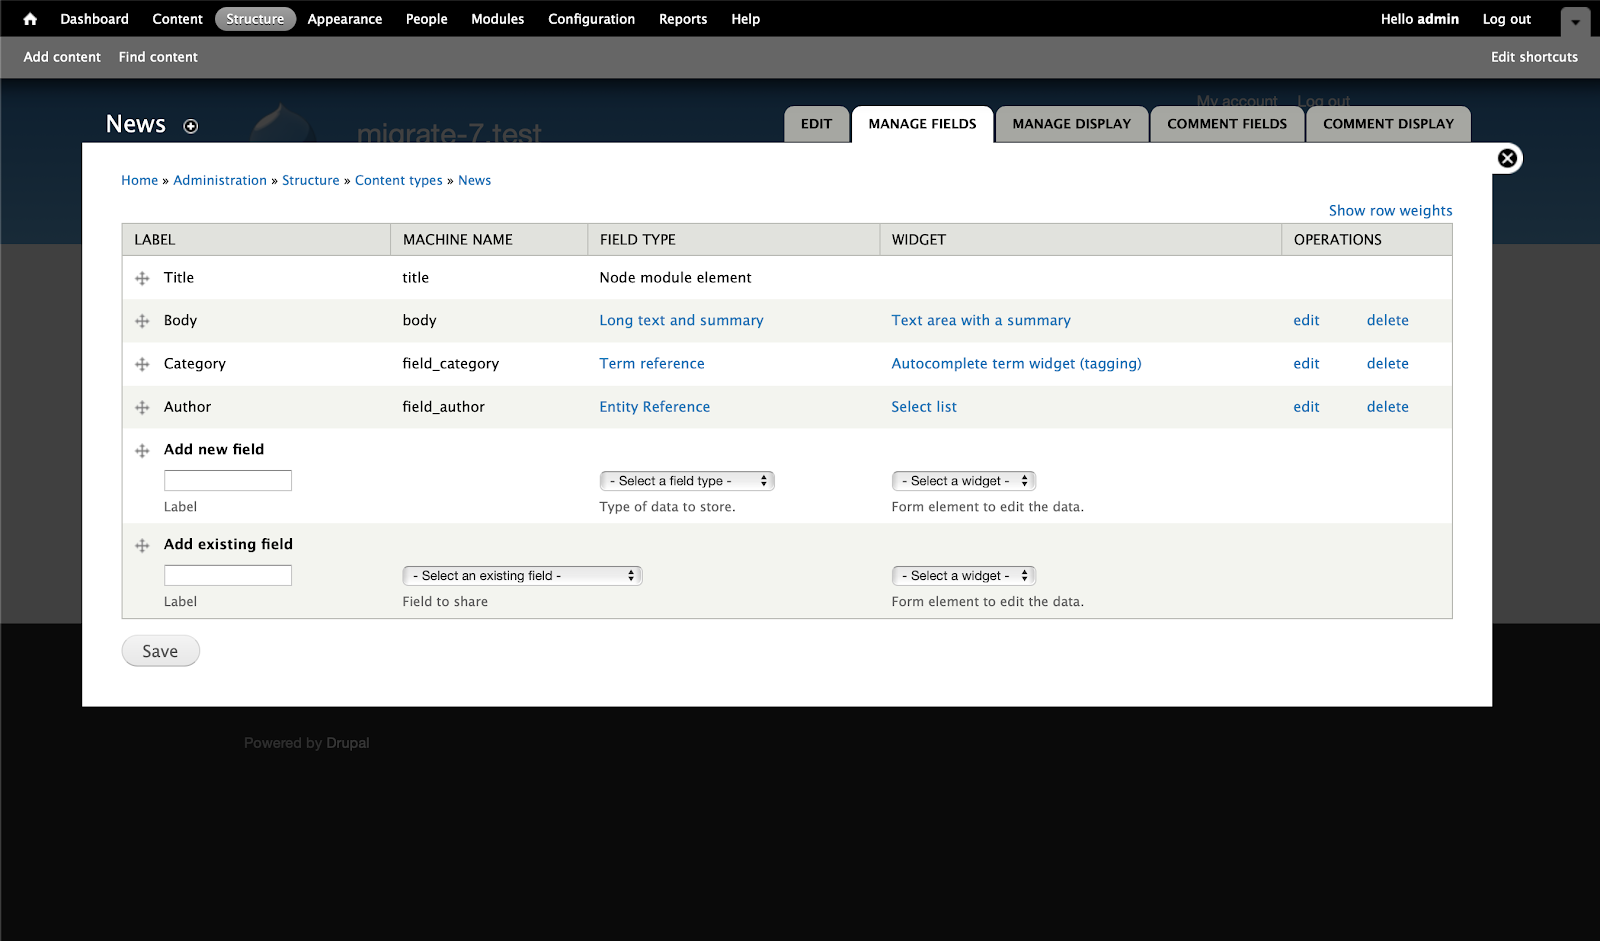Click the Save button
This screenshot has width=1600, height=941.
[x=160, y=650]
